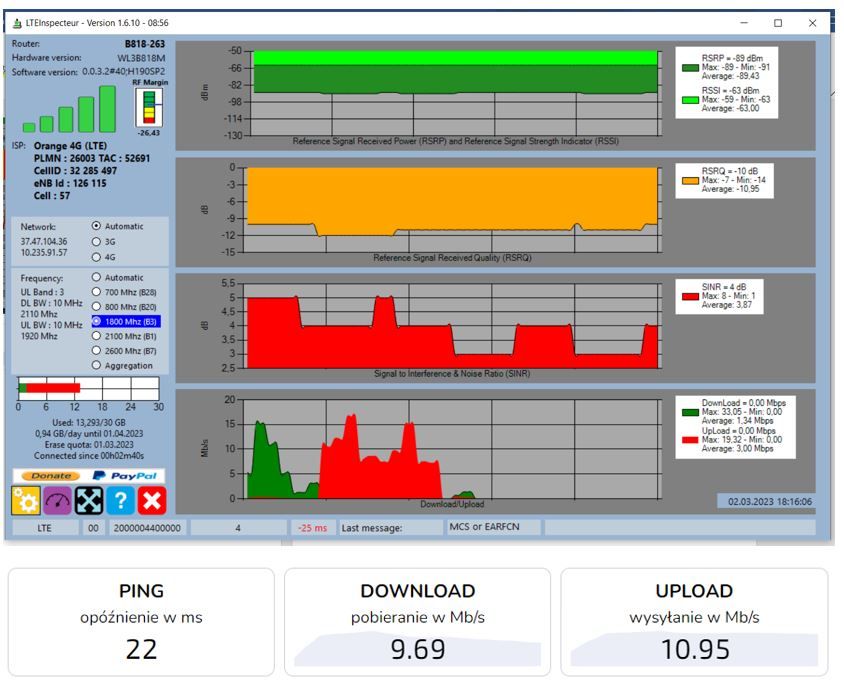Open help with the question mark icon
The height and width of the screenshot is (685, 844).
121,500
